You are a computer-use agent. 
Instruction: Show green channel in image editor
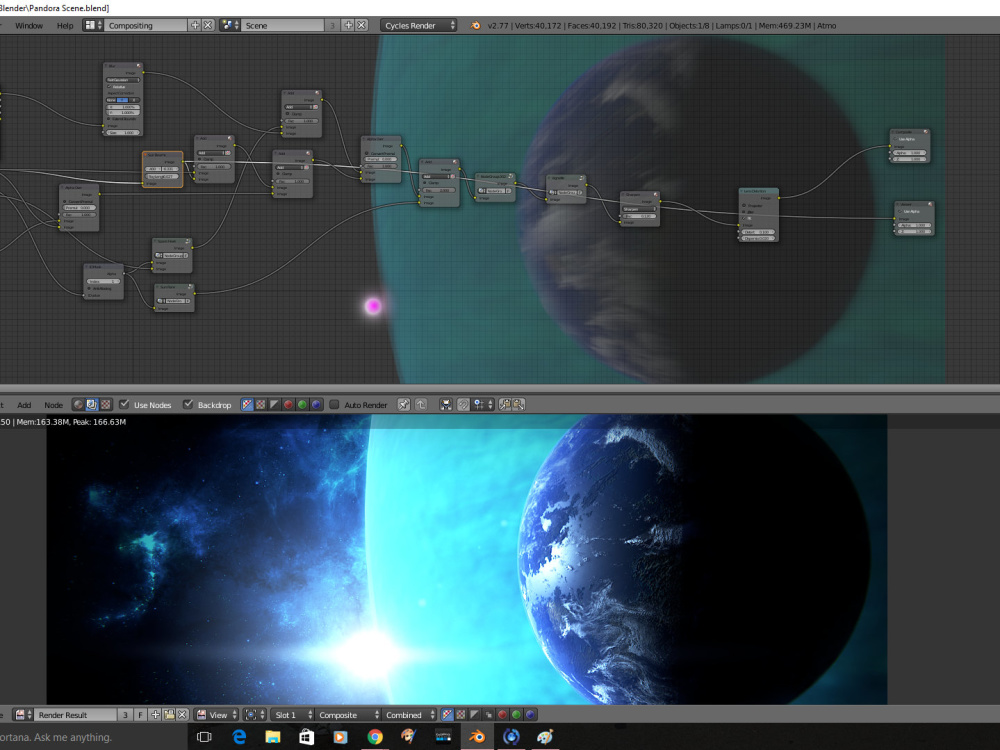[516, 715]
